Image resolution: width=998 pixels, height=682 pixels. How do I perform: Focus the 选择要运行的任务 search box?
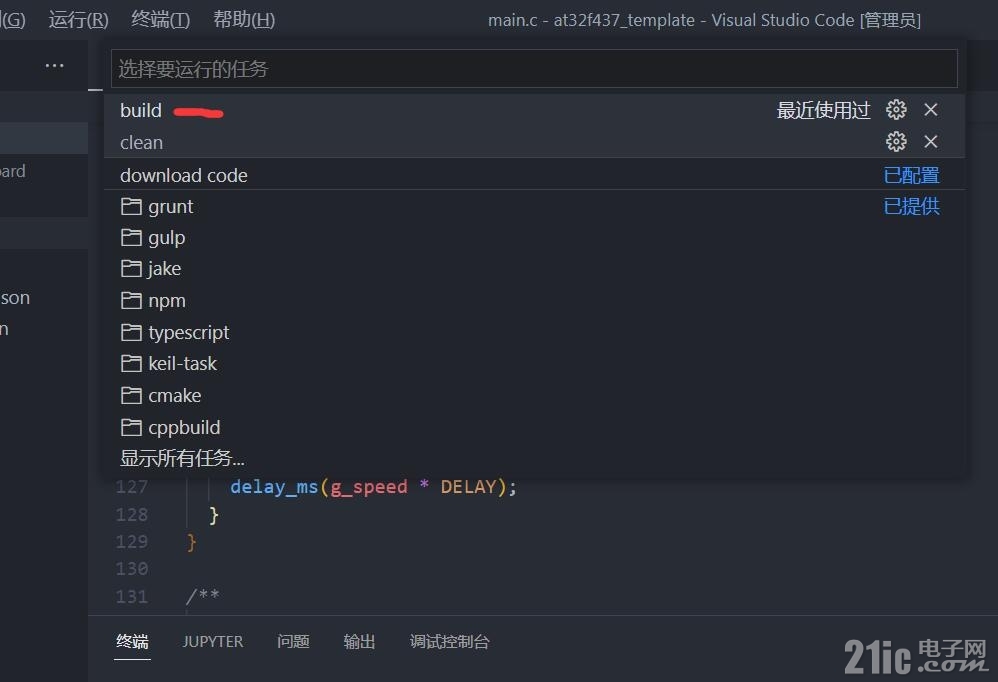coord(534,69)
